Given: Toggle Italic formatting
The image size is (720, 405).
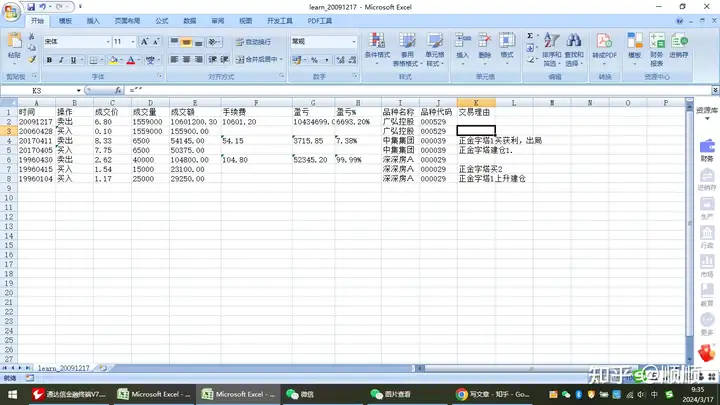Looking at the screenshot, I should [x=61, y=60].
